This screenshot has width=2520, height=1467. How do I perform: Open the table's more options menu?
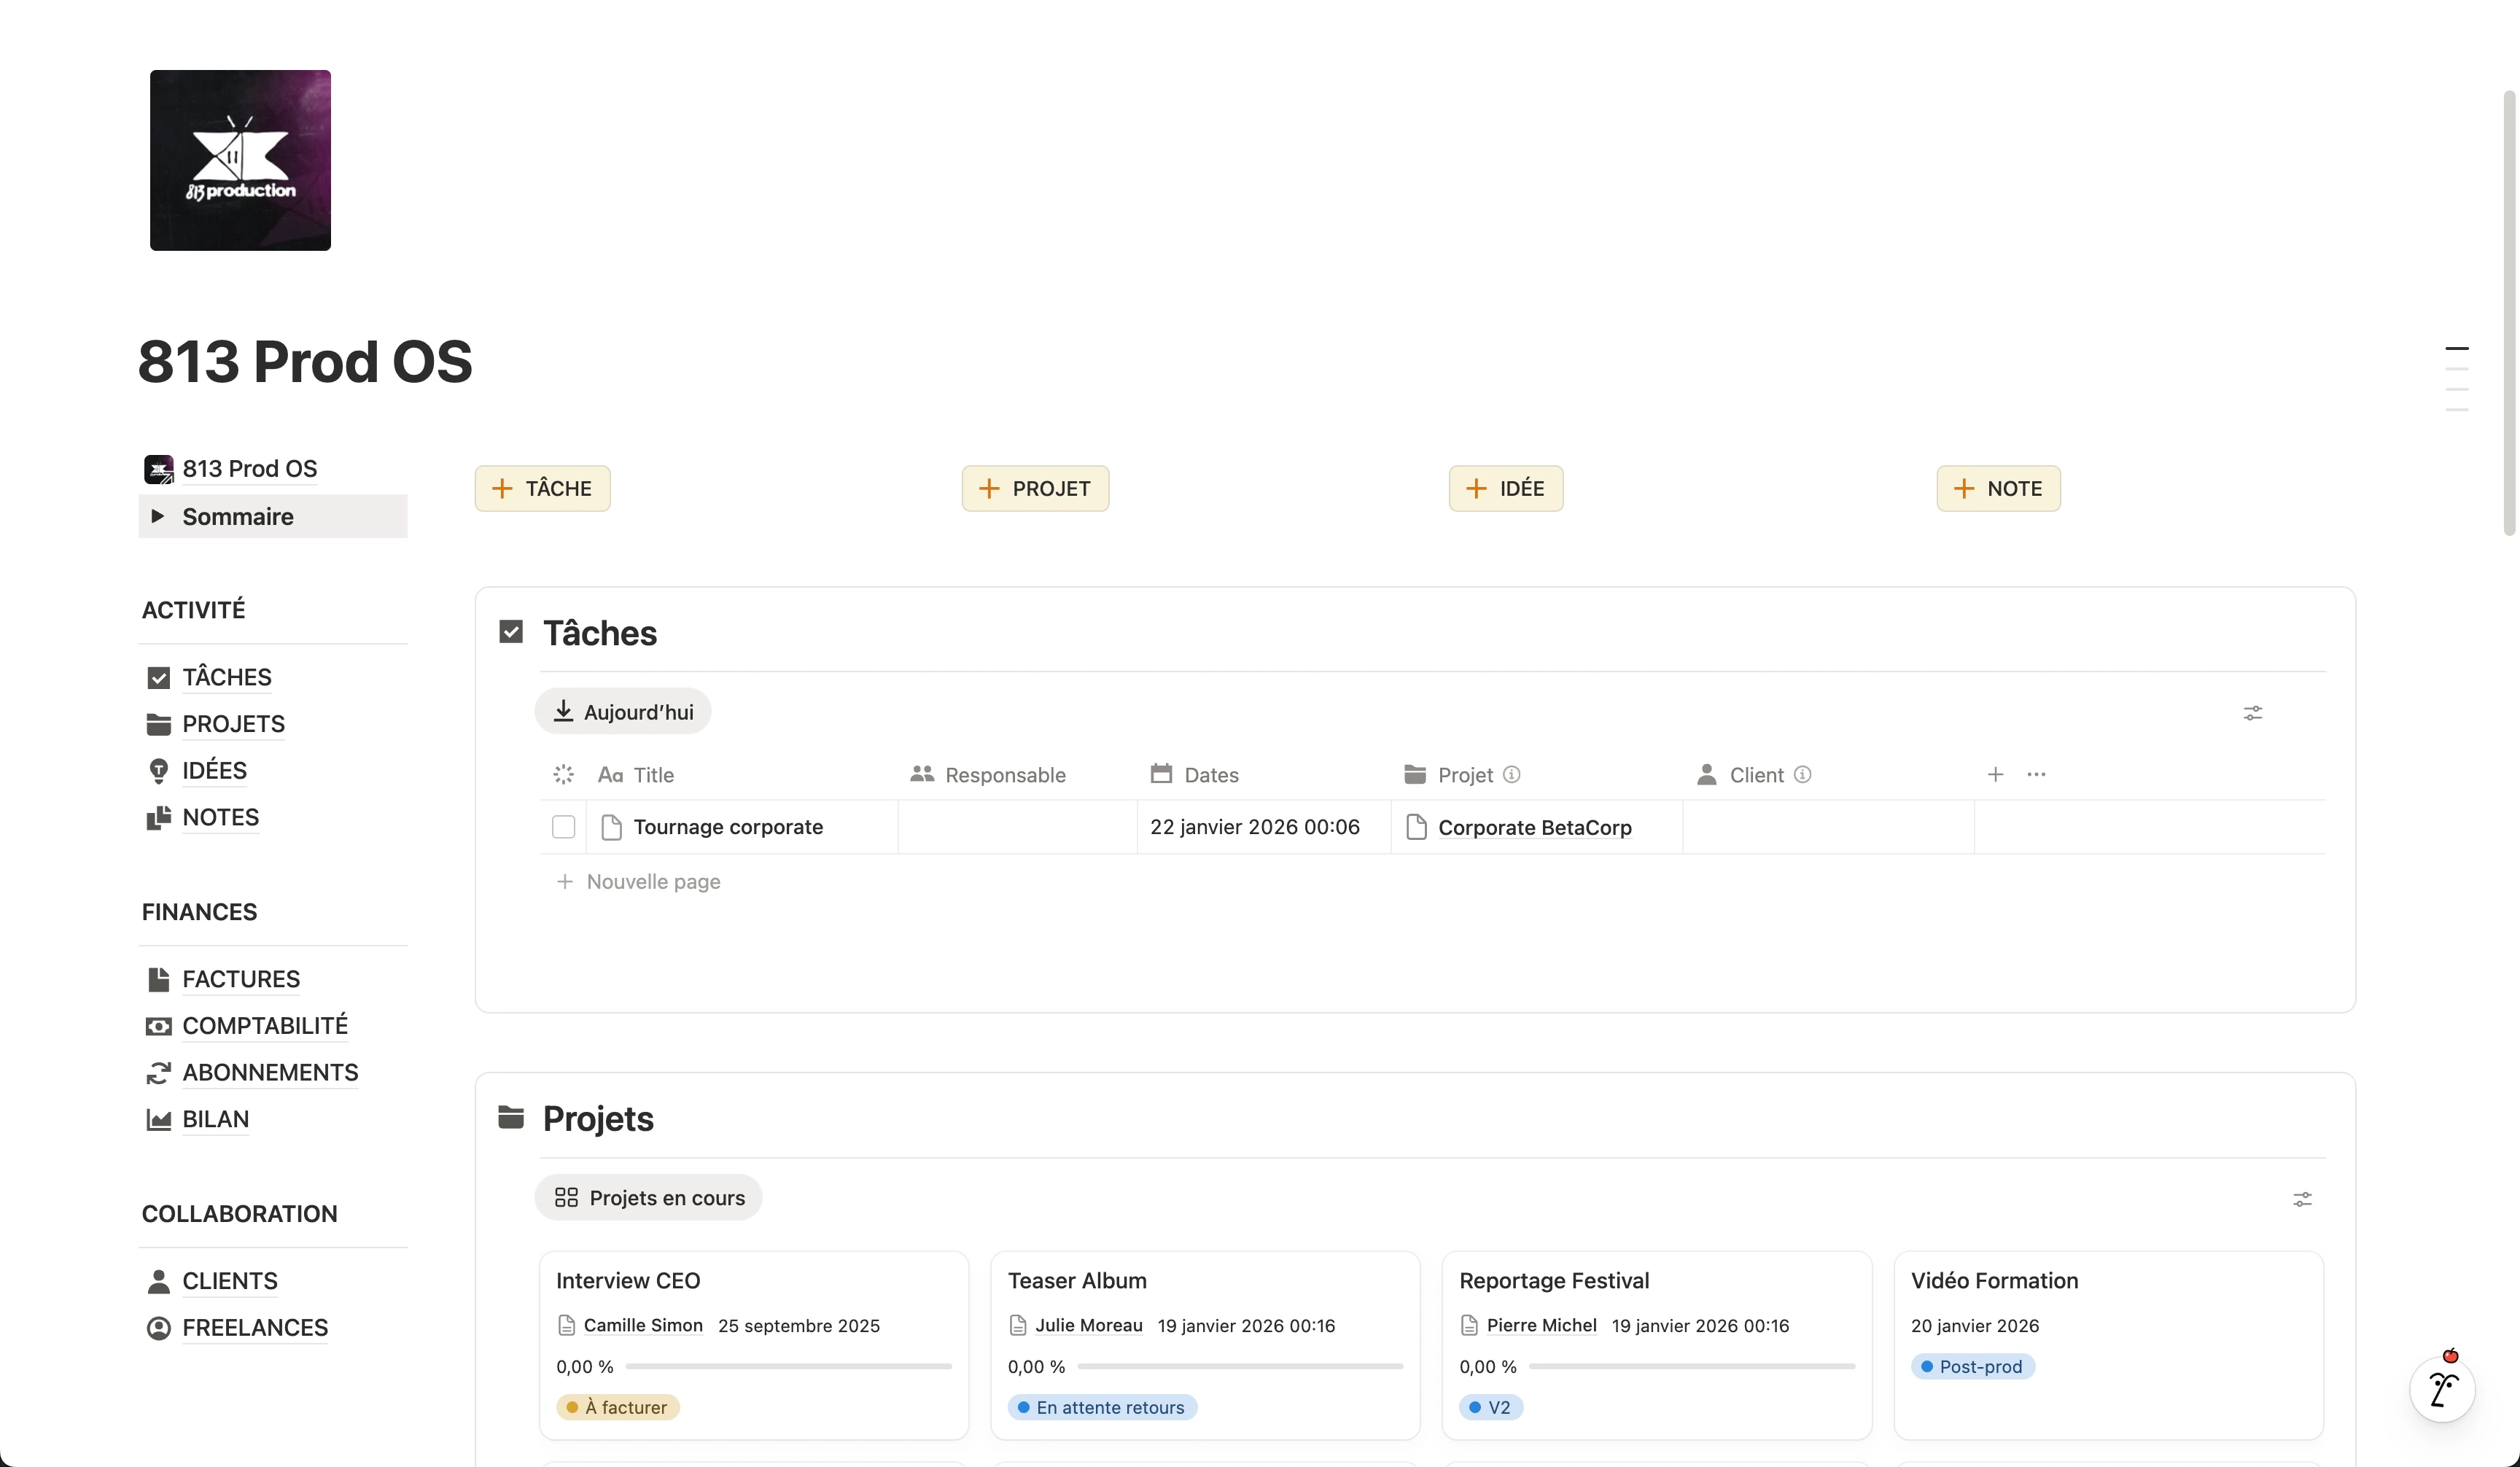(x=2038, y=774)
